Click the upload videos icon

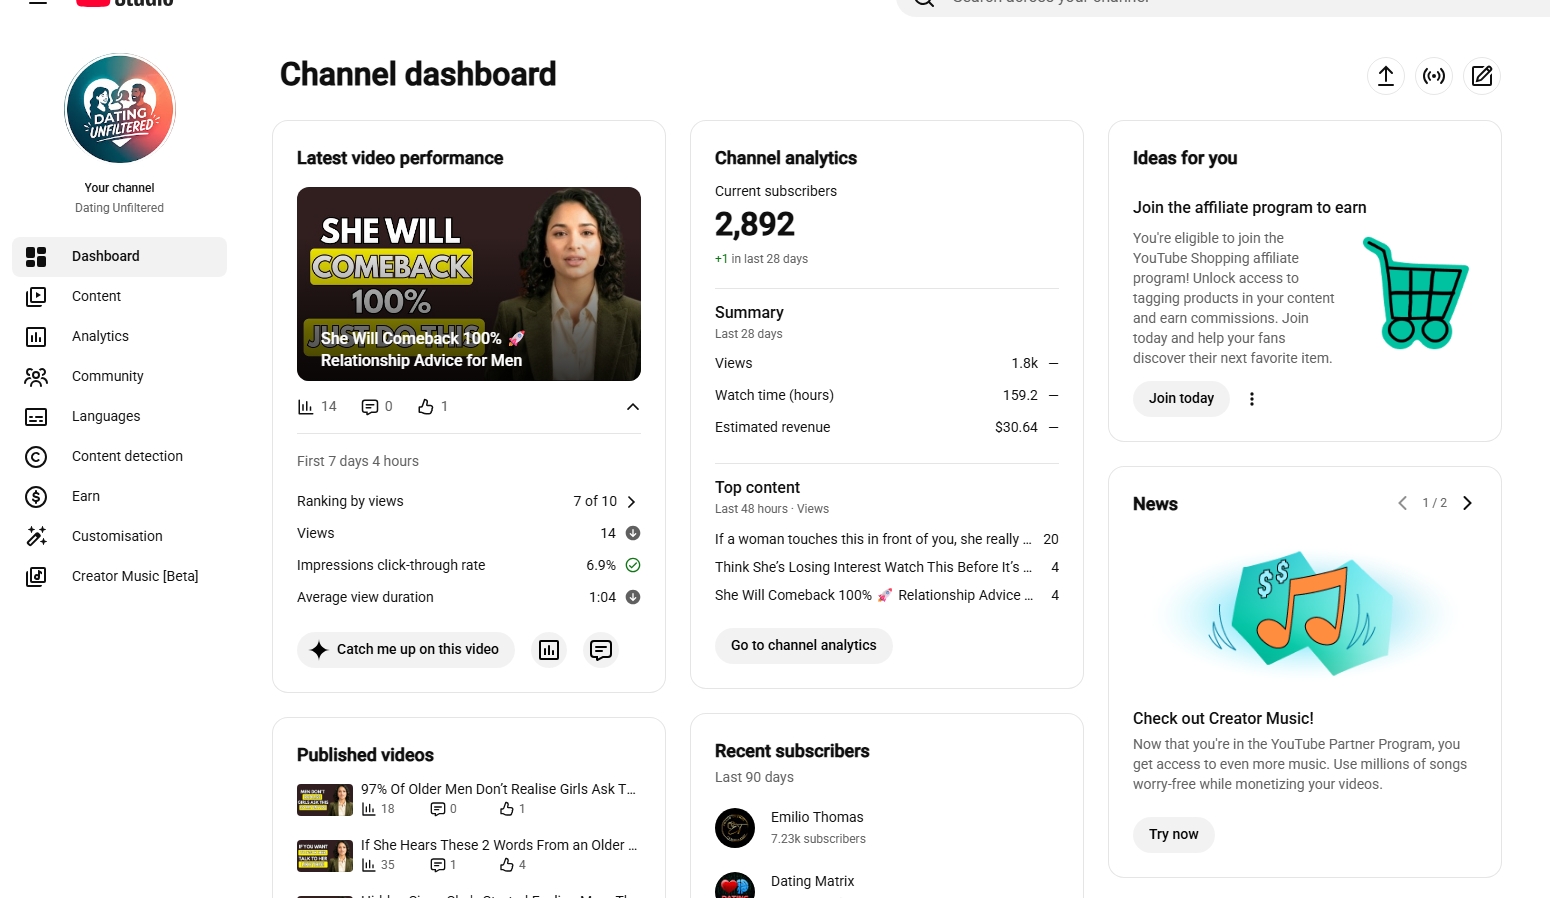1386,76
